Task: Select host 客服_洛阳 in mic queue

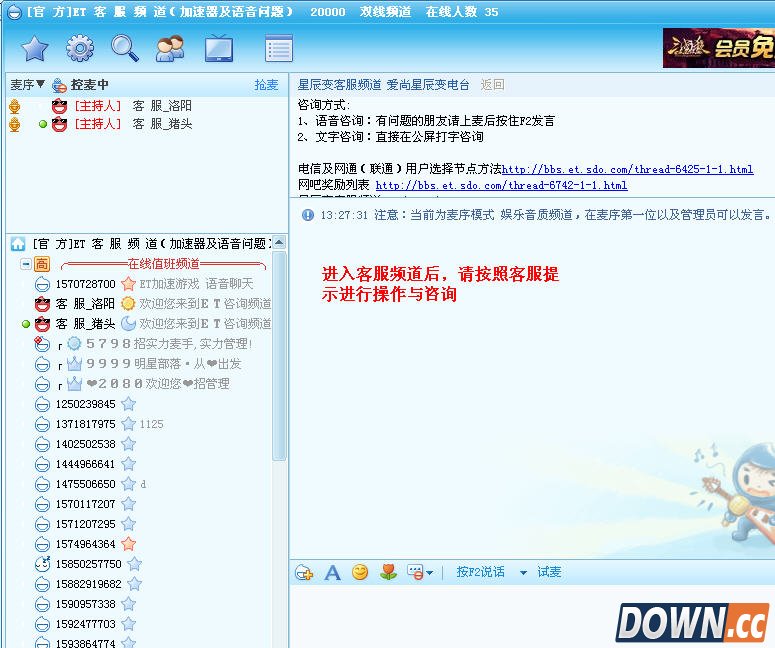Action: pyautogui.click(x=132, y=106)
